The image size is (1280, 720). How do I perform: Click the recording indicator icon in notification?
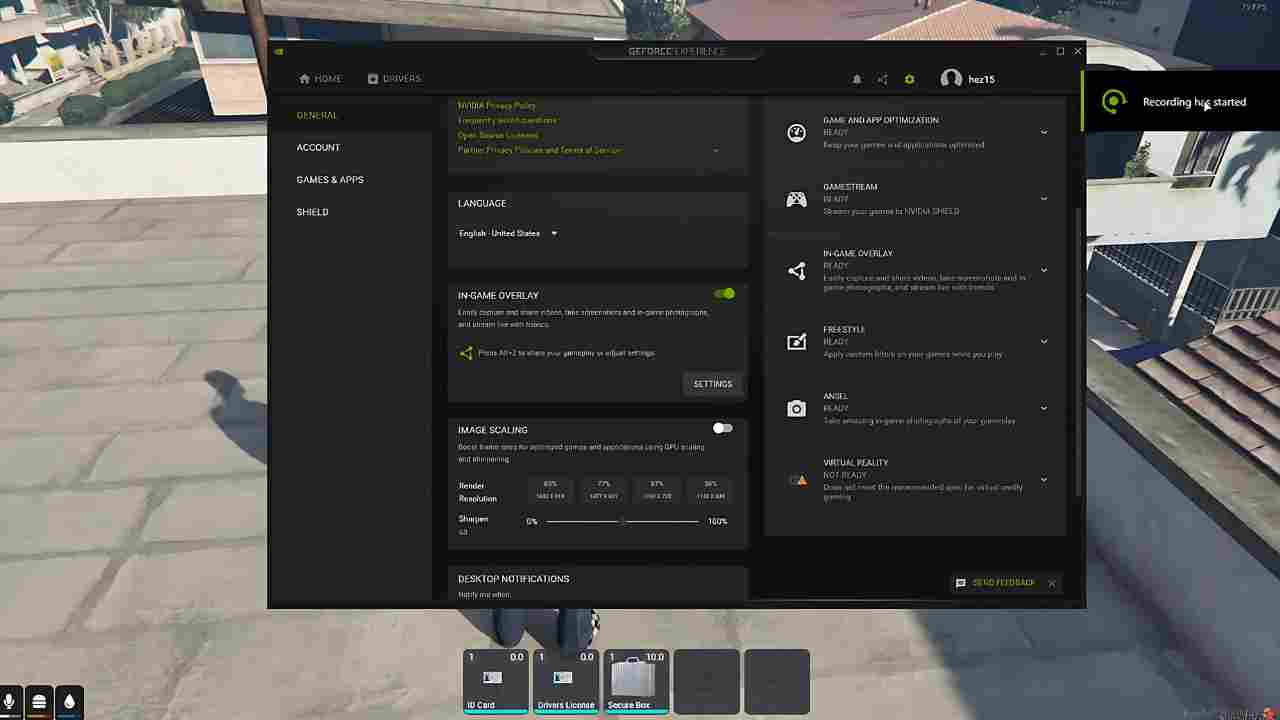(x=1113, y=101)
